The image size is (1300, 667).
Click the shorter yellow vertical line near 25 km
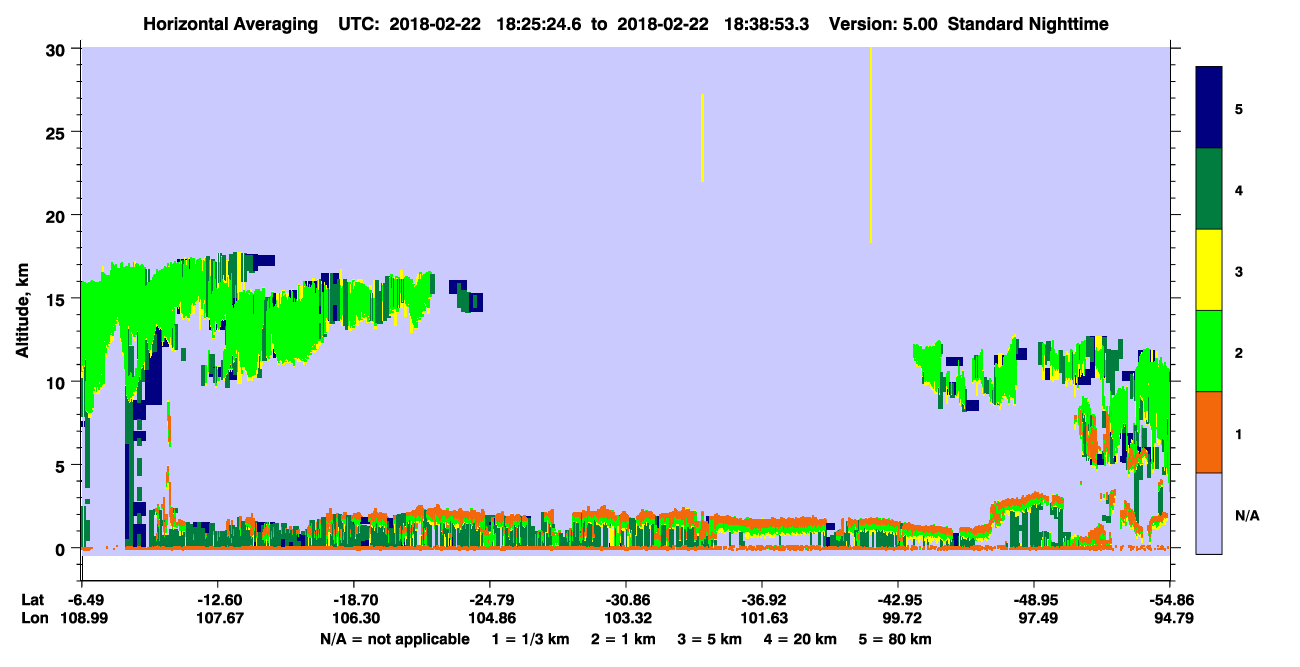tap(703, 138)
